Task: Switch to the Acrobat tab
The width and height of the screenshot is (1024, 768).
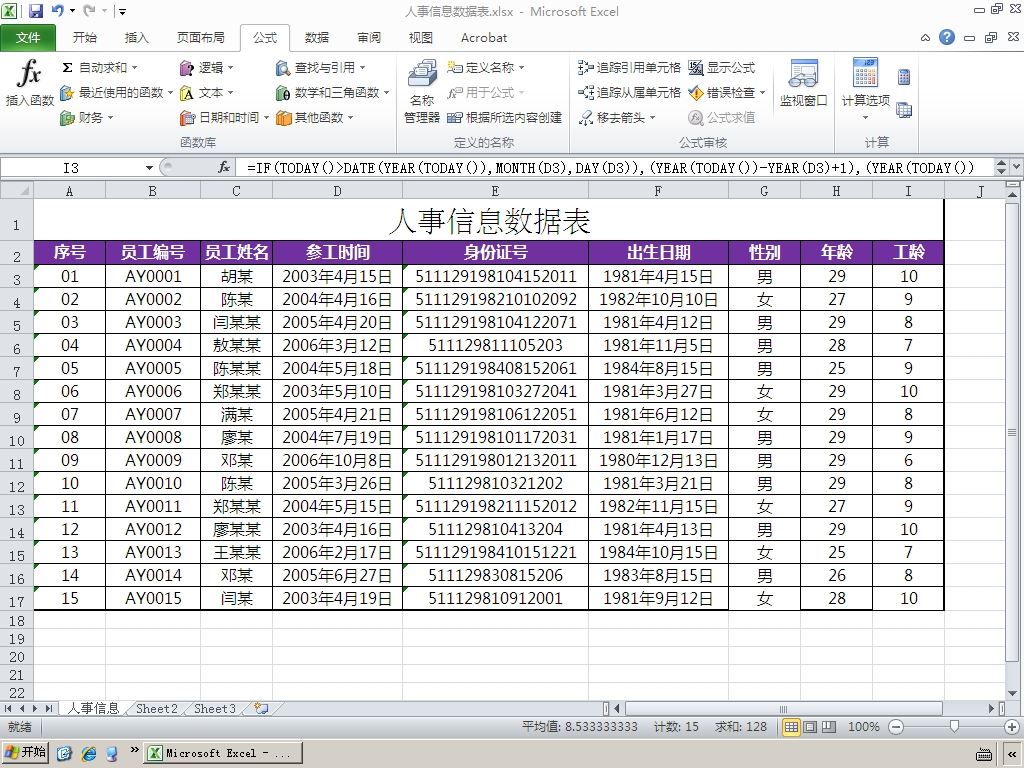Action: click(484, 38)
